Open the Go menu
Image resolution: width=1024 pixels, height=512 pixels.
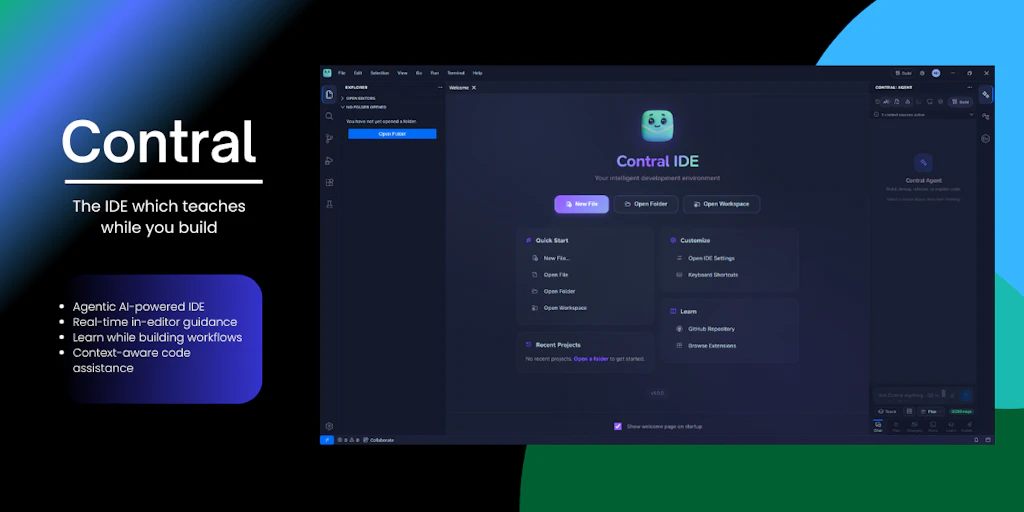tap(419, 73)
